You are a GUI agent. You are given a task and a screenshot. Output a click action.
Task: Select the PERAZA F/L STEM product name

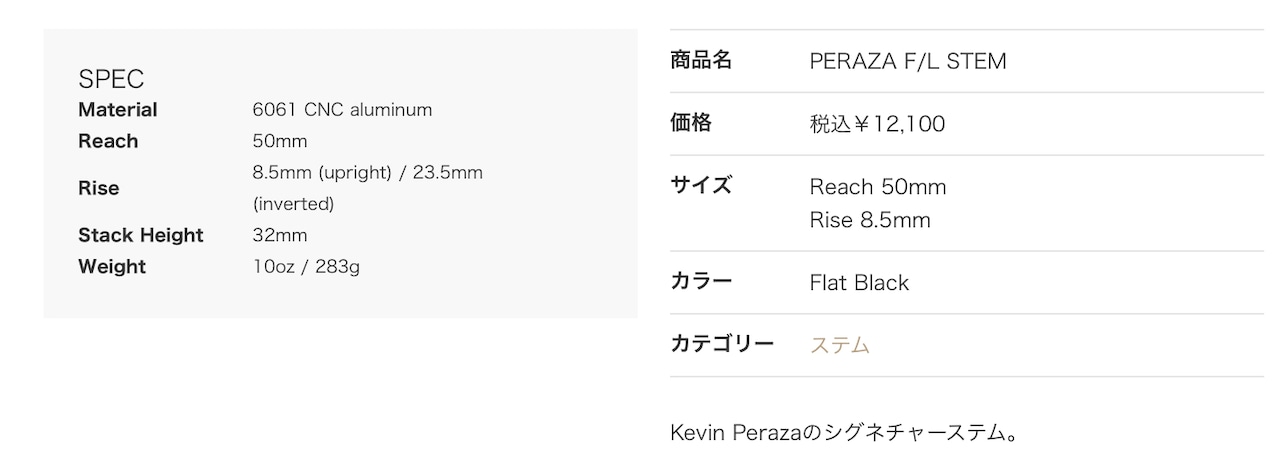coord(908,61)
